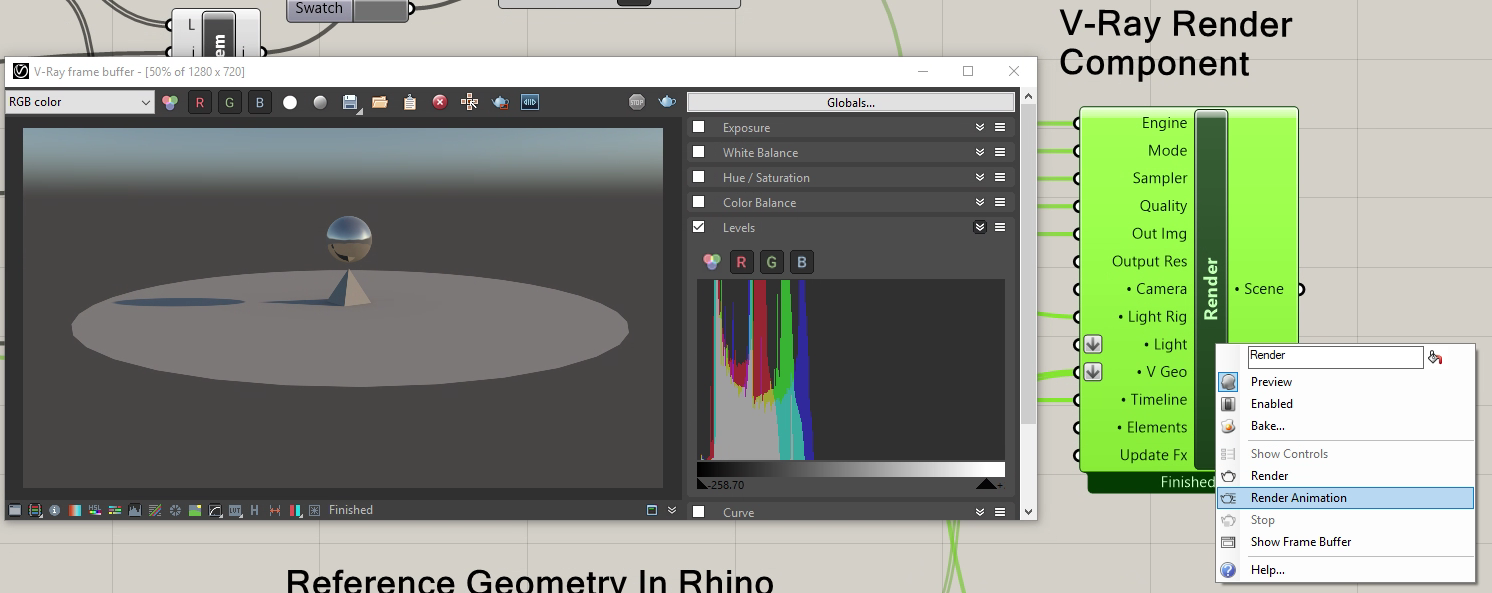
Task: Clear image with the red X icon
Action: (439, 102)
